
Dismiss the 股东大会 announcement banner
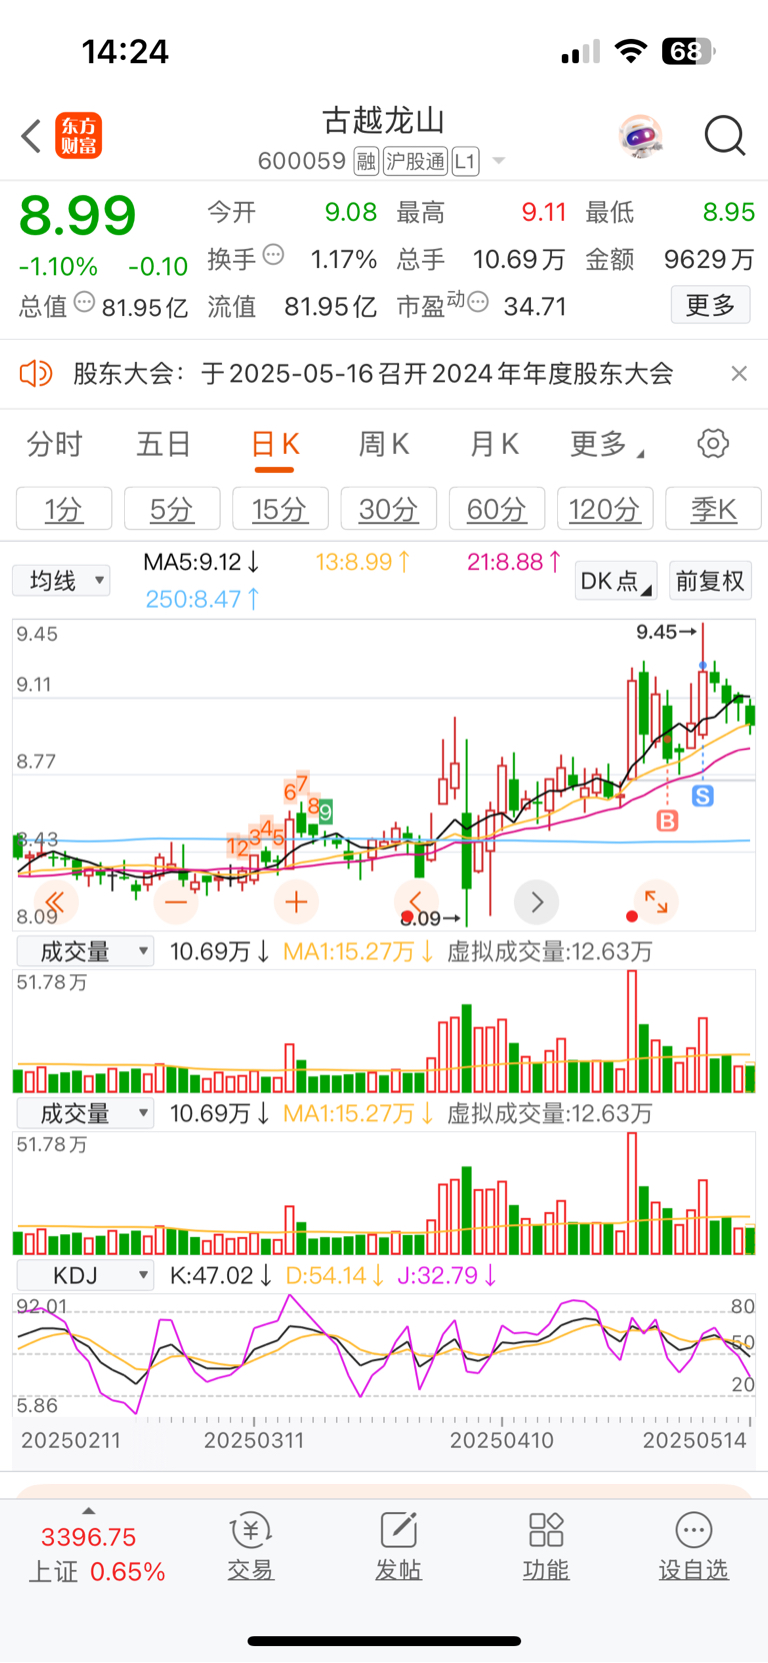coord(739,374)
